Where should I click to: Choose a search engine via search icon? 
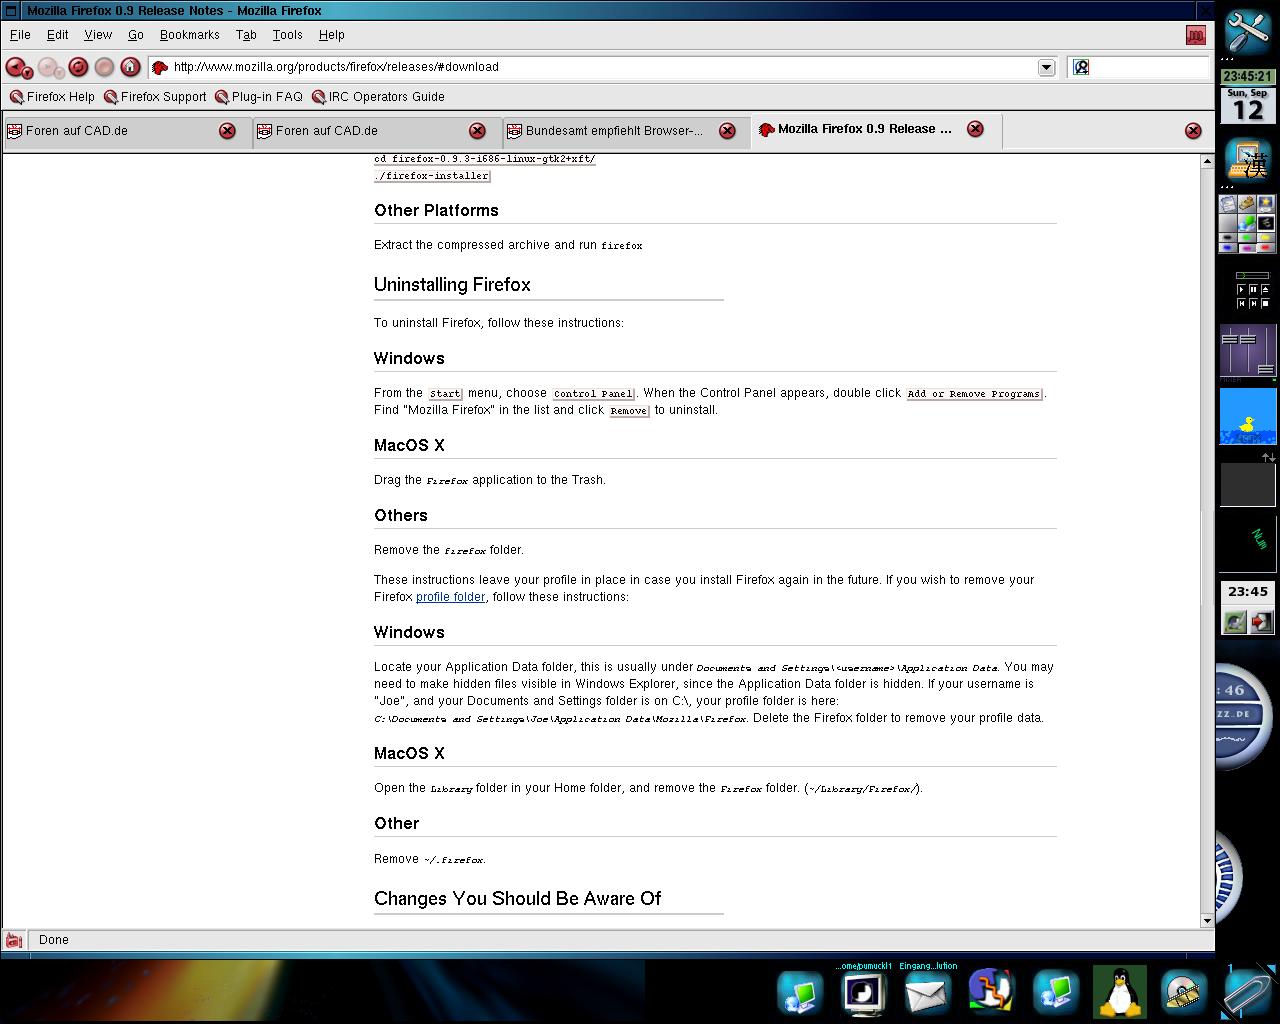pos(1080,67)
